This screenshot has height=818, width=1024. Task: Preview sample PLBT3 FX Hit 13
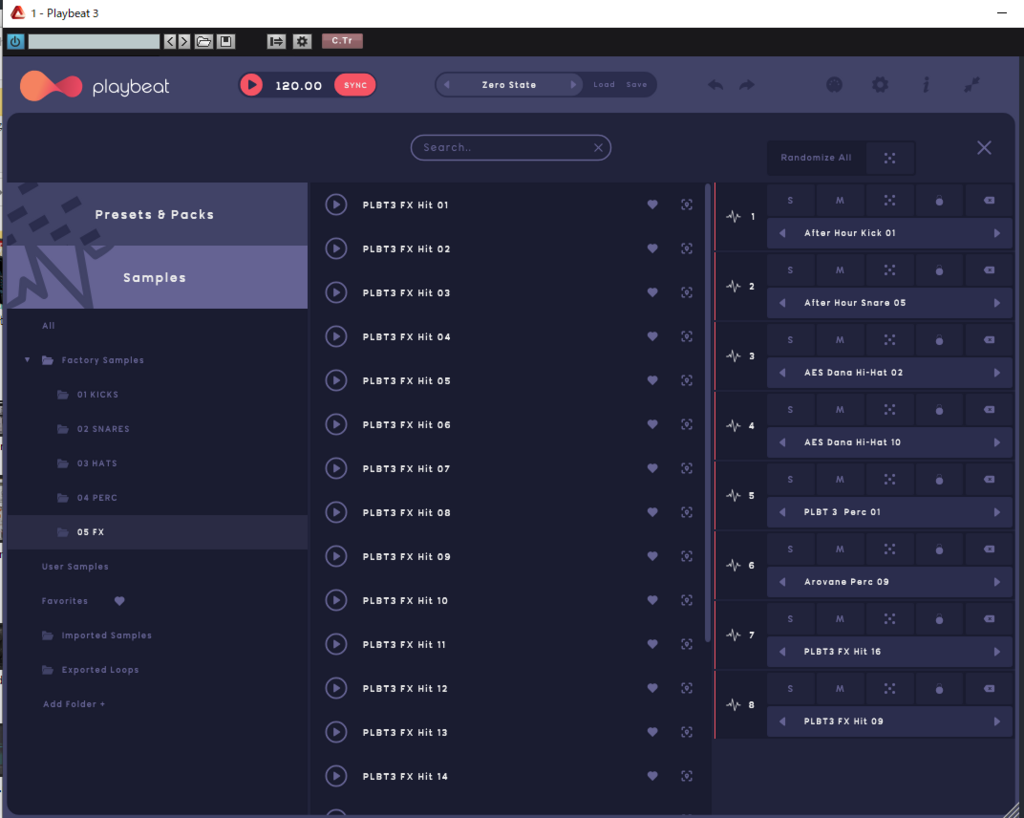click(336, 732)
